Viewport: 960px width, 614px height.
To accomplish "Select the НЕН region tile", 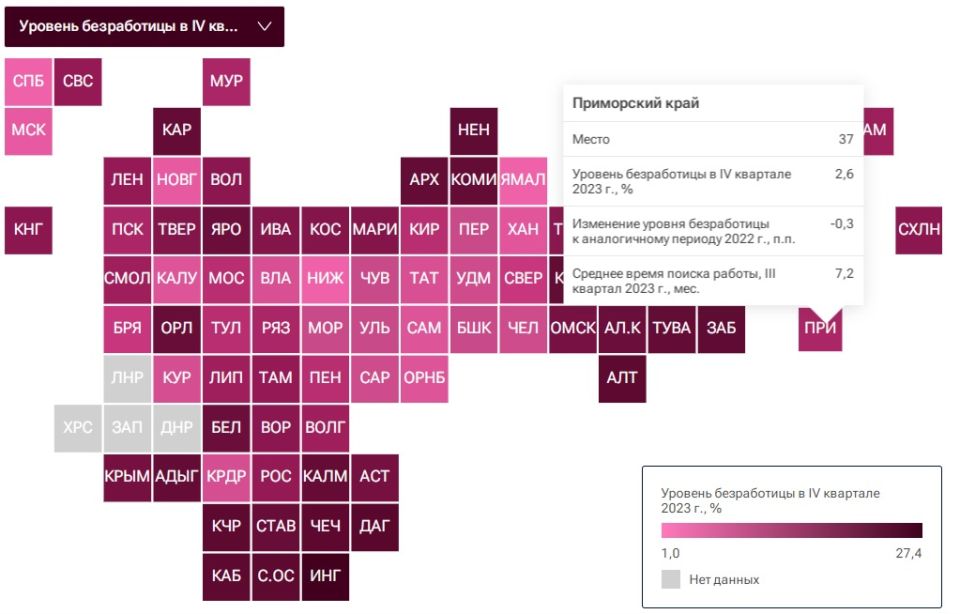I will click(473, 131).
